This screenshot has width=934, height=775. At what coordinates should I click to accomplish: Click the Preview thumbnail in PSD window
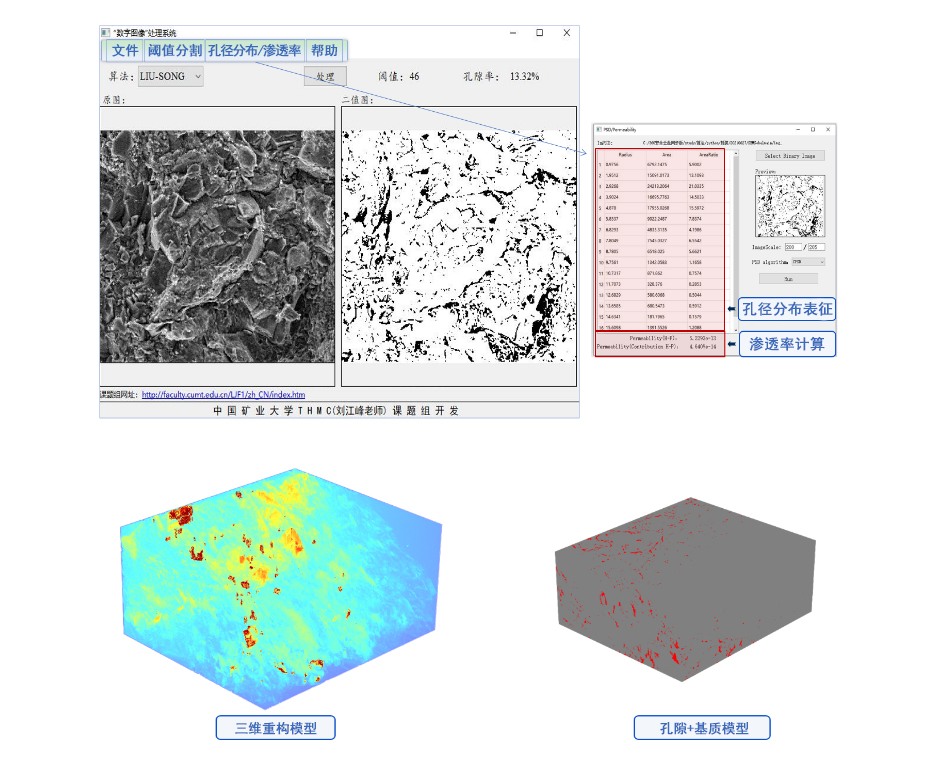click(789, 205)
